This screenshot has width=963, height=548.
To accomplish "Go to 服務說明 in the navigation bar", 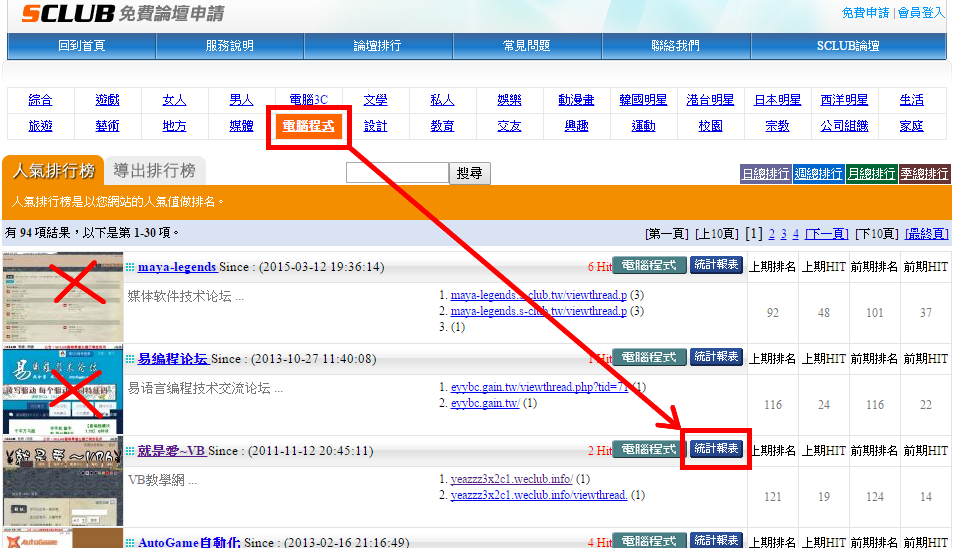I will pyautogui.click(x=230, y=46).
